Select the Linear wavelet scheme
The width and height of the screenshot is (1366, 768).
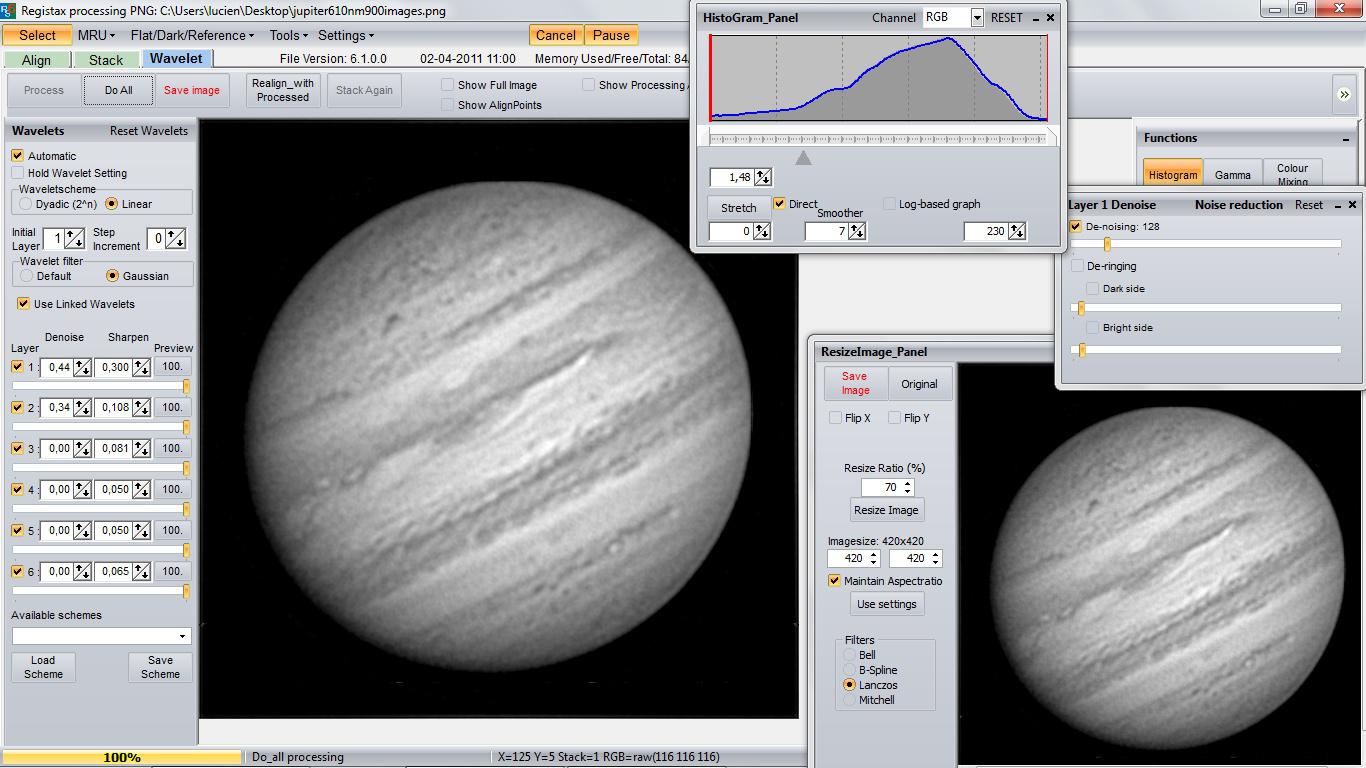[x=112, y=204]
